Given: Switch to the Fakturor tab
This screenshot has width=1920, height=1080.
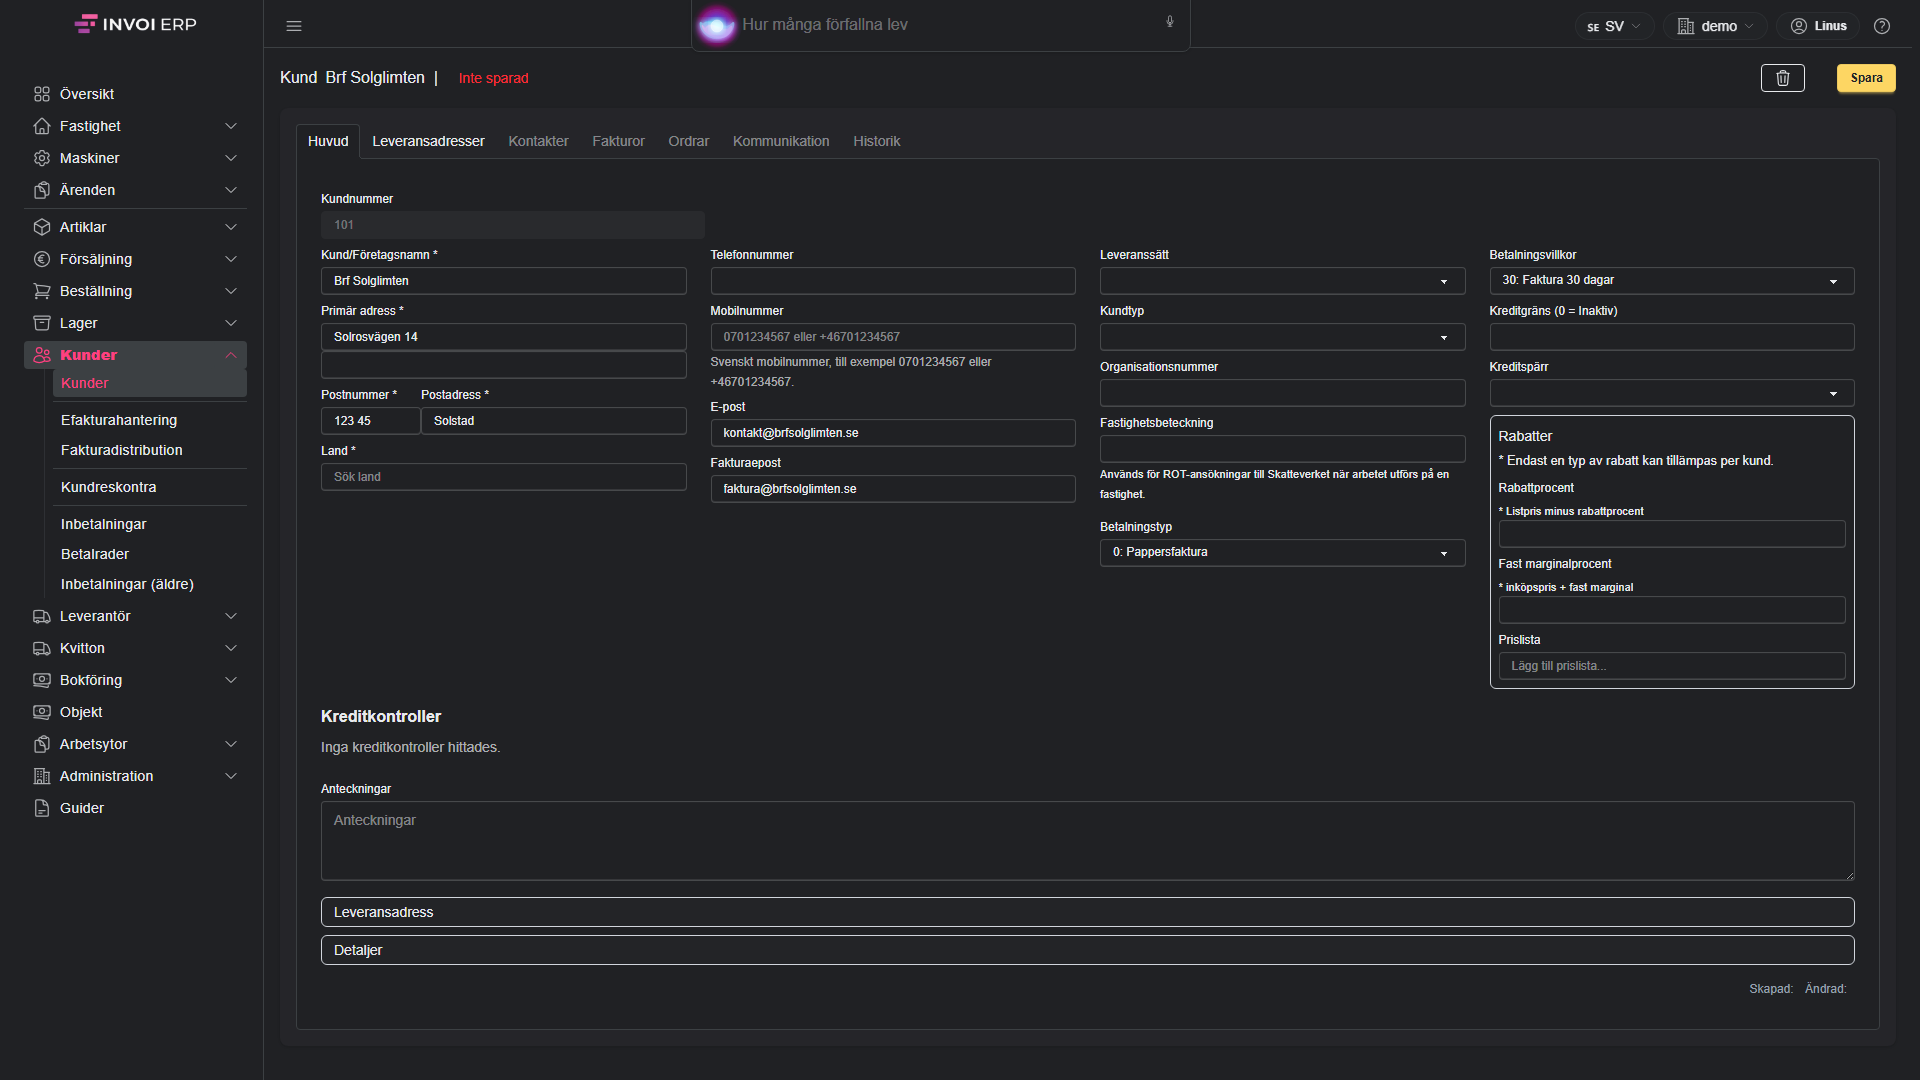Looking at the screenshot, I should 618,141.
